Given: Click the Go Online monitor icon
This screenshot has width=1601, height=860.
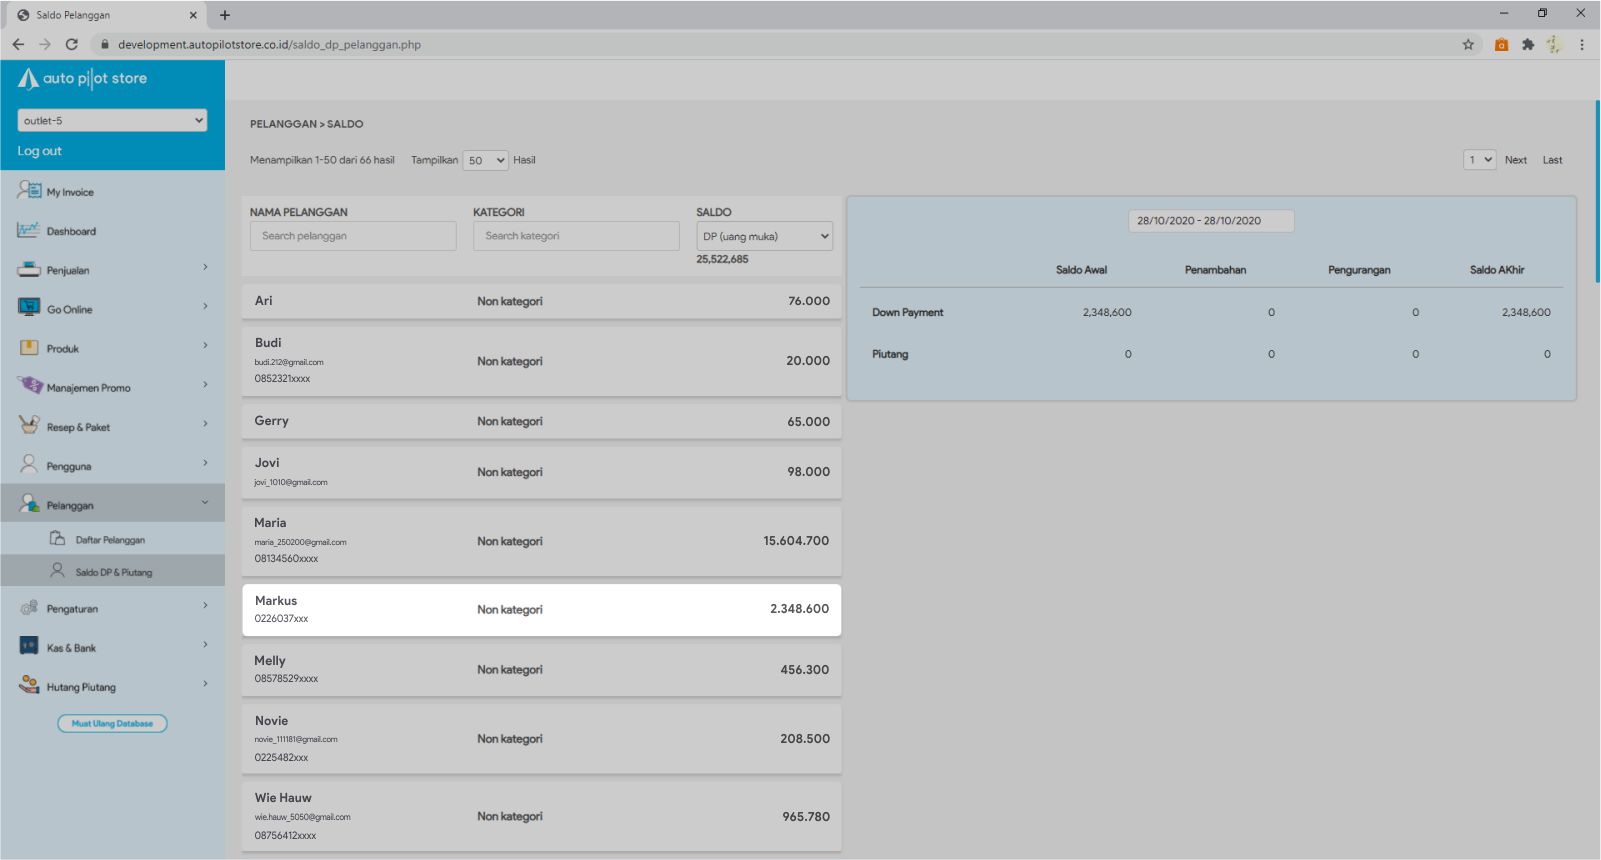Looking at the screenshot, I should click(29, 308).
